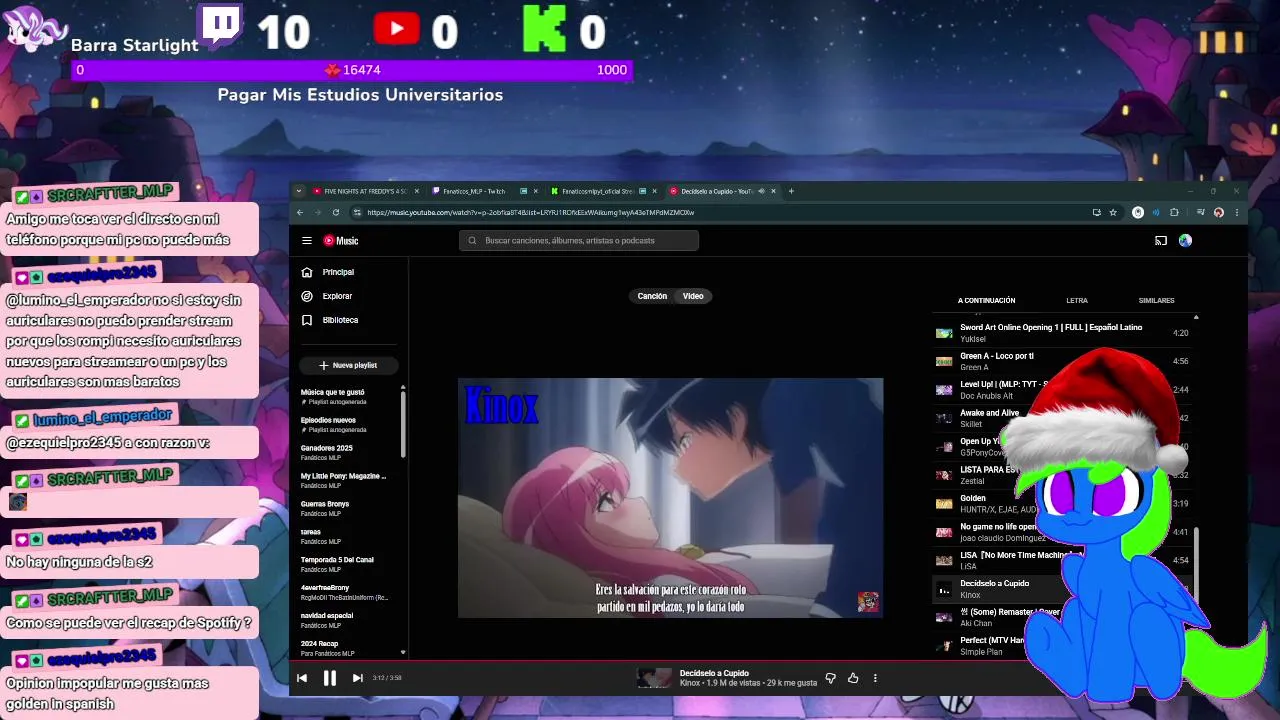Viewport: 1280px width, 720px height.
Task: Open the three-dot song options menu
Action: tap(875, 678)
